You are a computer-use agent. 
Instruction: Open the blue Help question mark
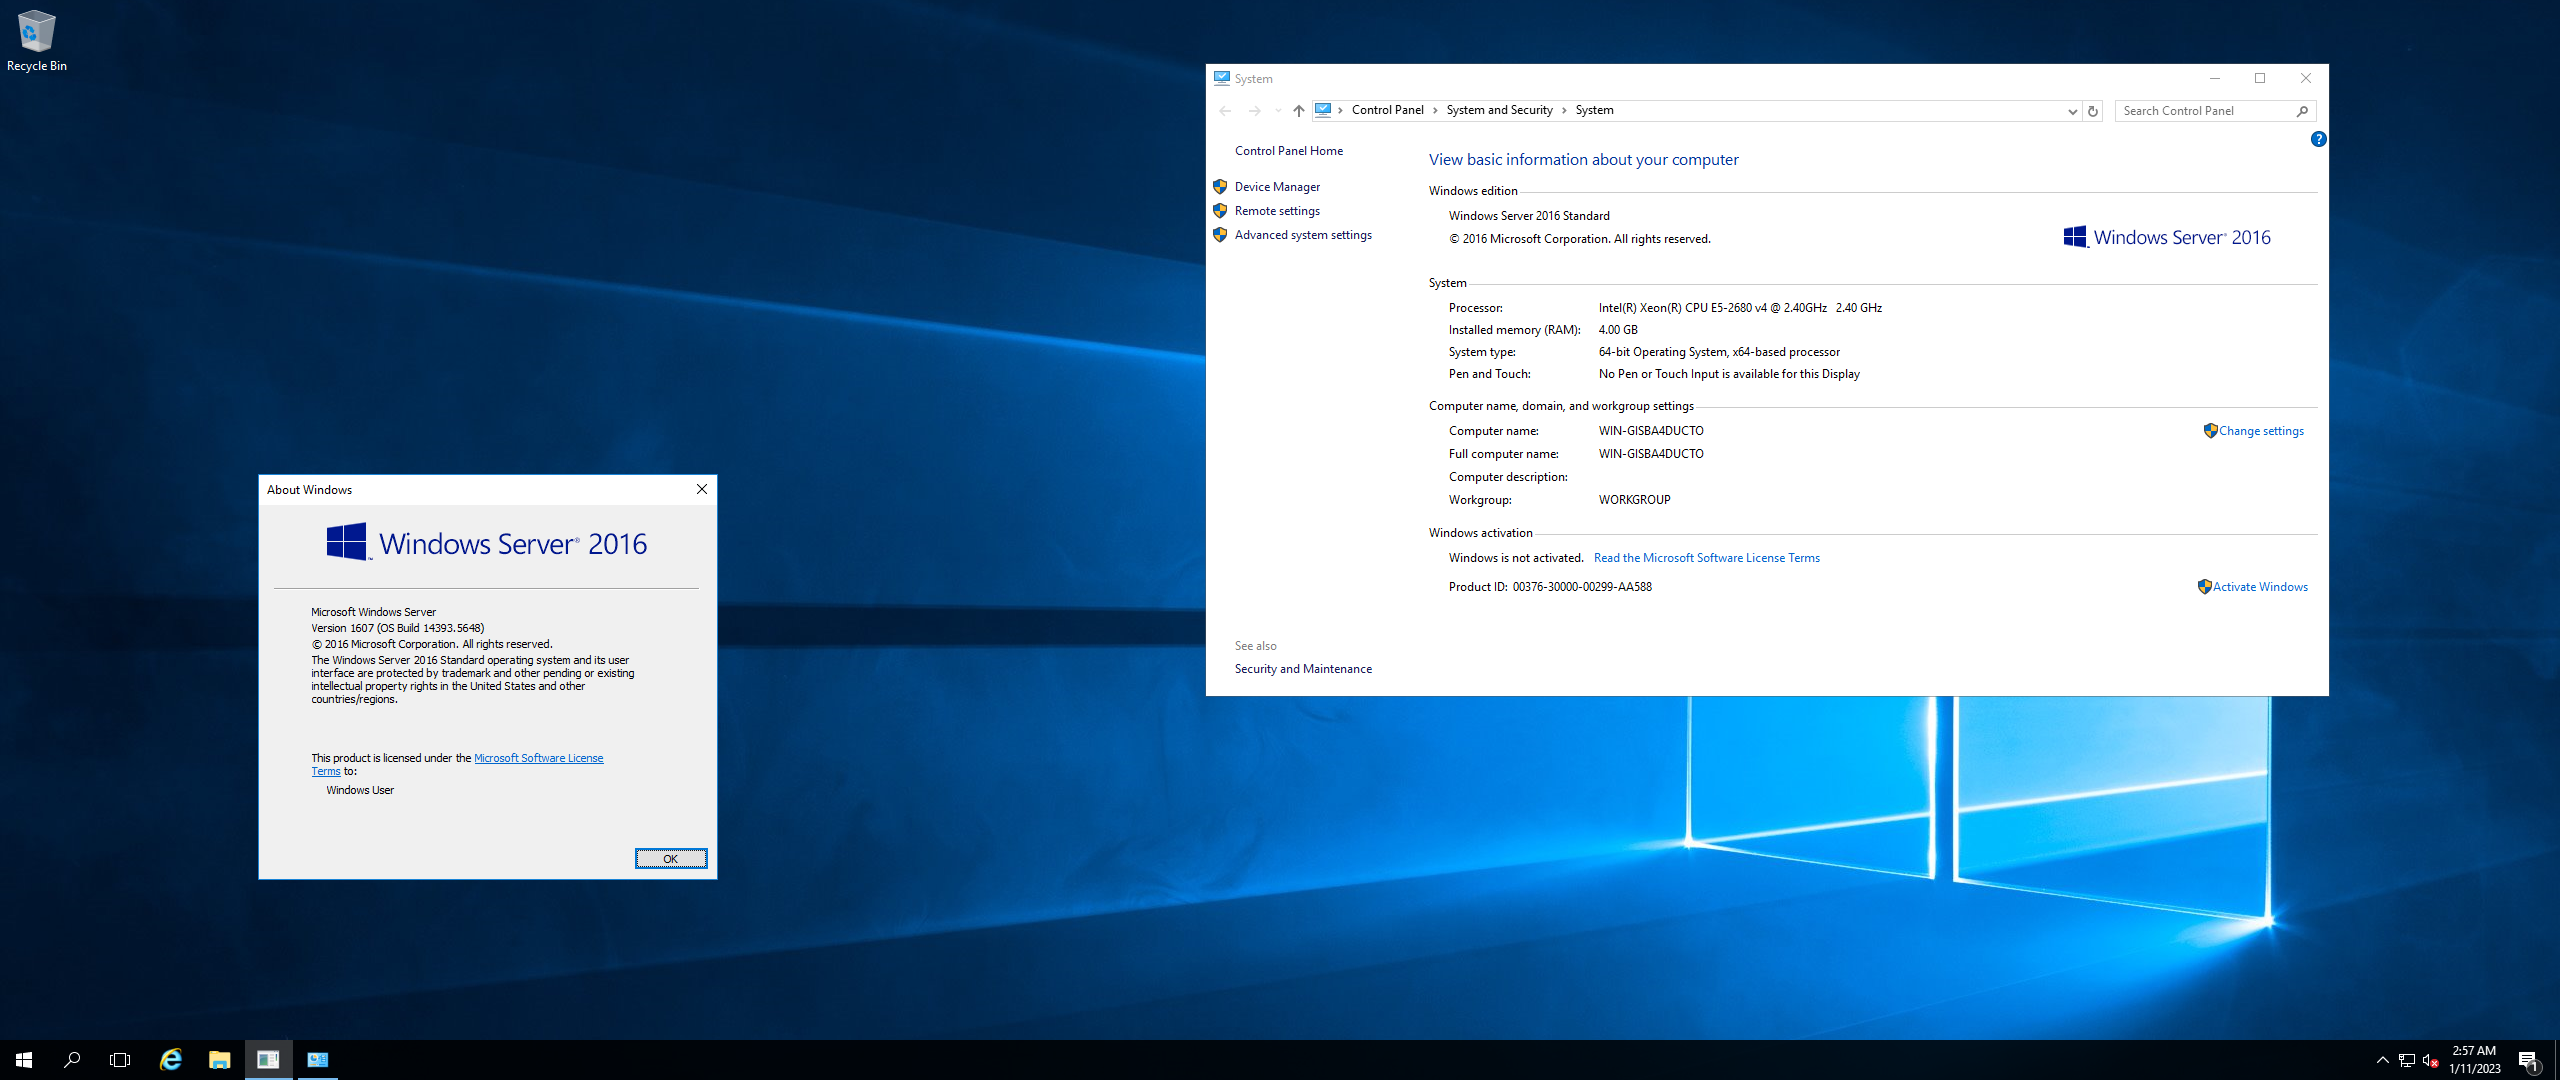[x=2318, y=139]
